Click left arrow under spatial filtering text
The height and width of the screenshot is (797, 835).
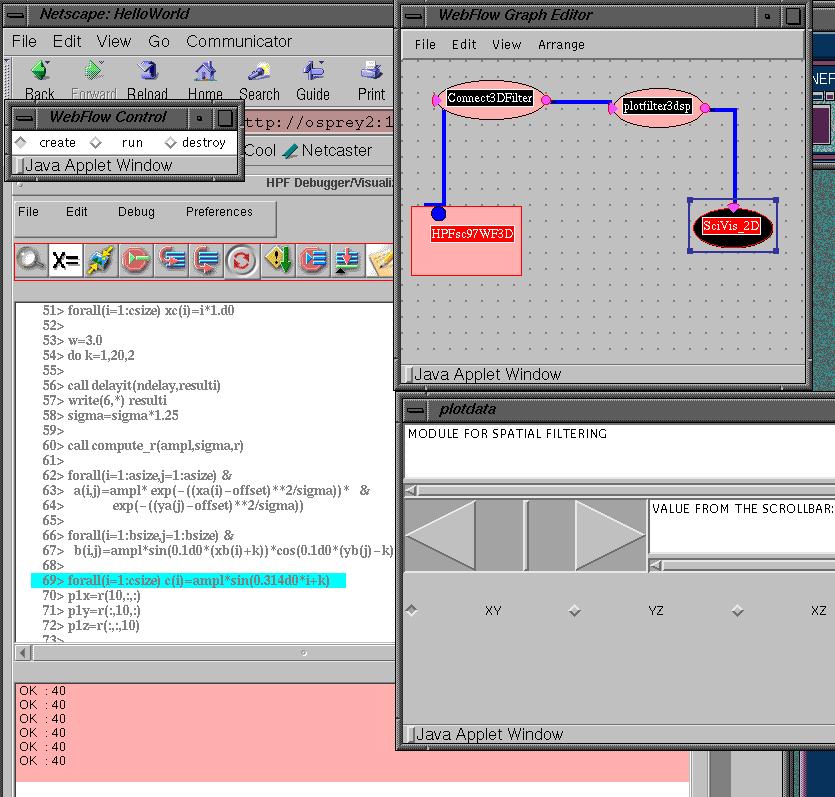coord(411,490)
